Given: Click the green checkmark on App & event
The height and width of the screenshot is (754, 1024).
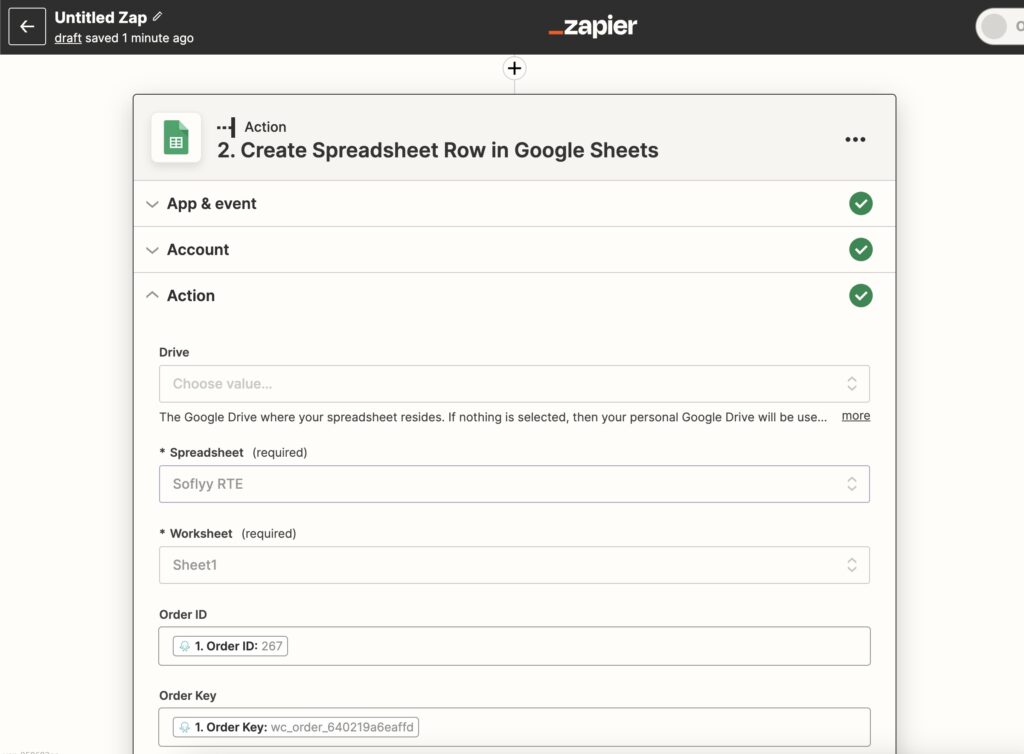Looking at the screenshot, I should pos(861,203).
